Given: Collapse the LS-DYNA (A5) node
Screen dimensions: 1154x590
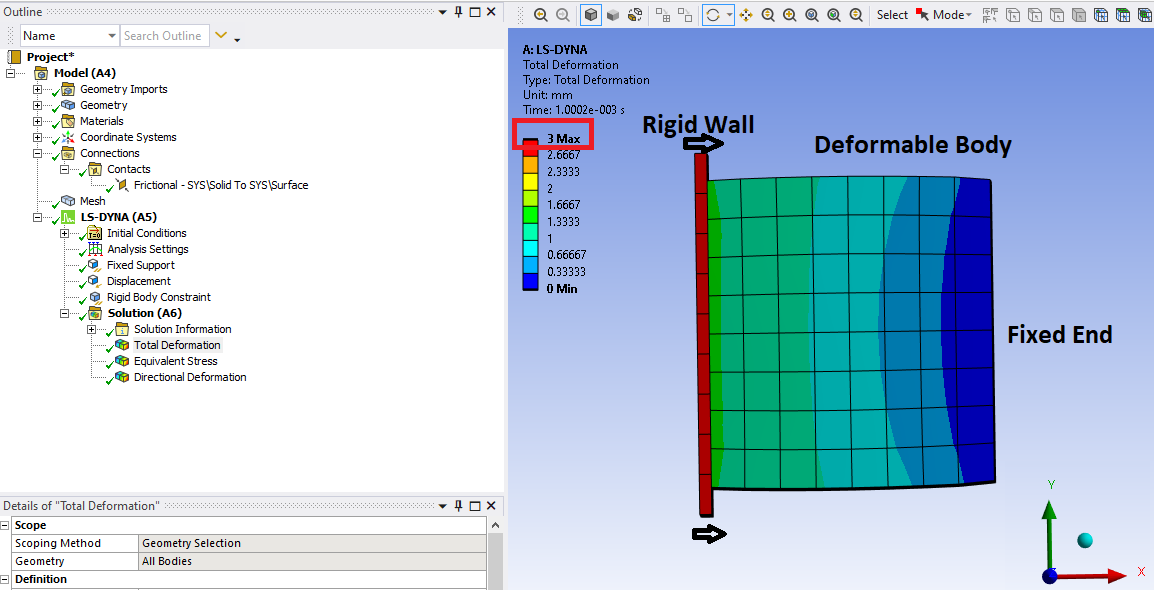Looking at the screenshot, I should pos(38,217).
